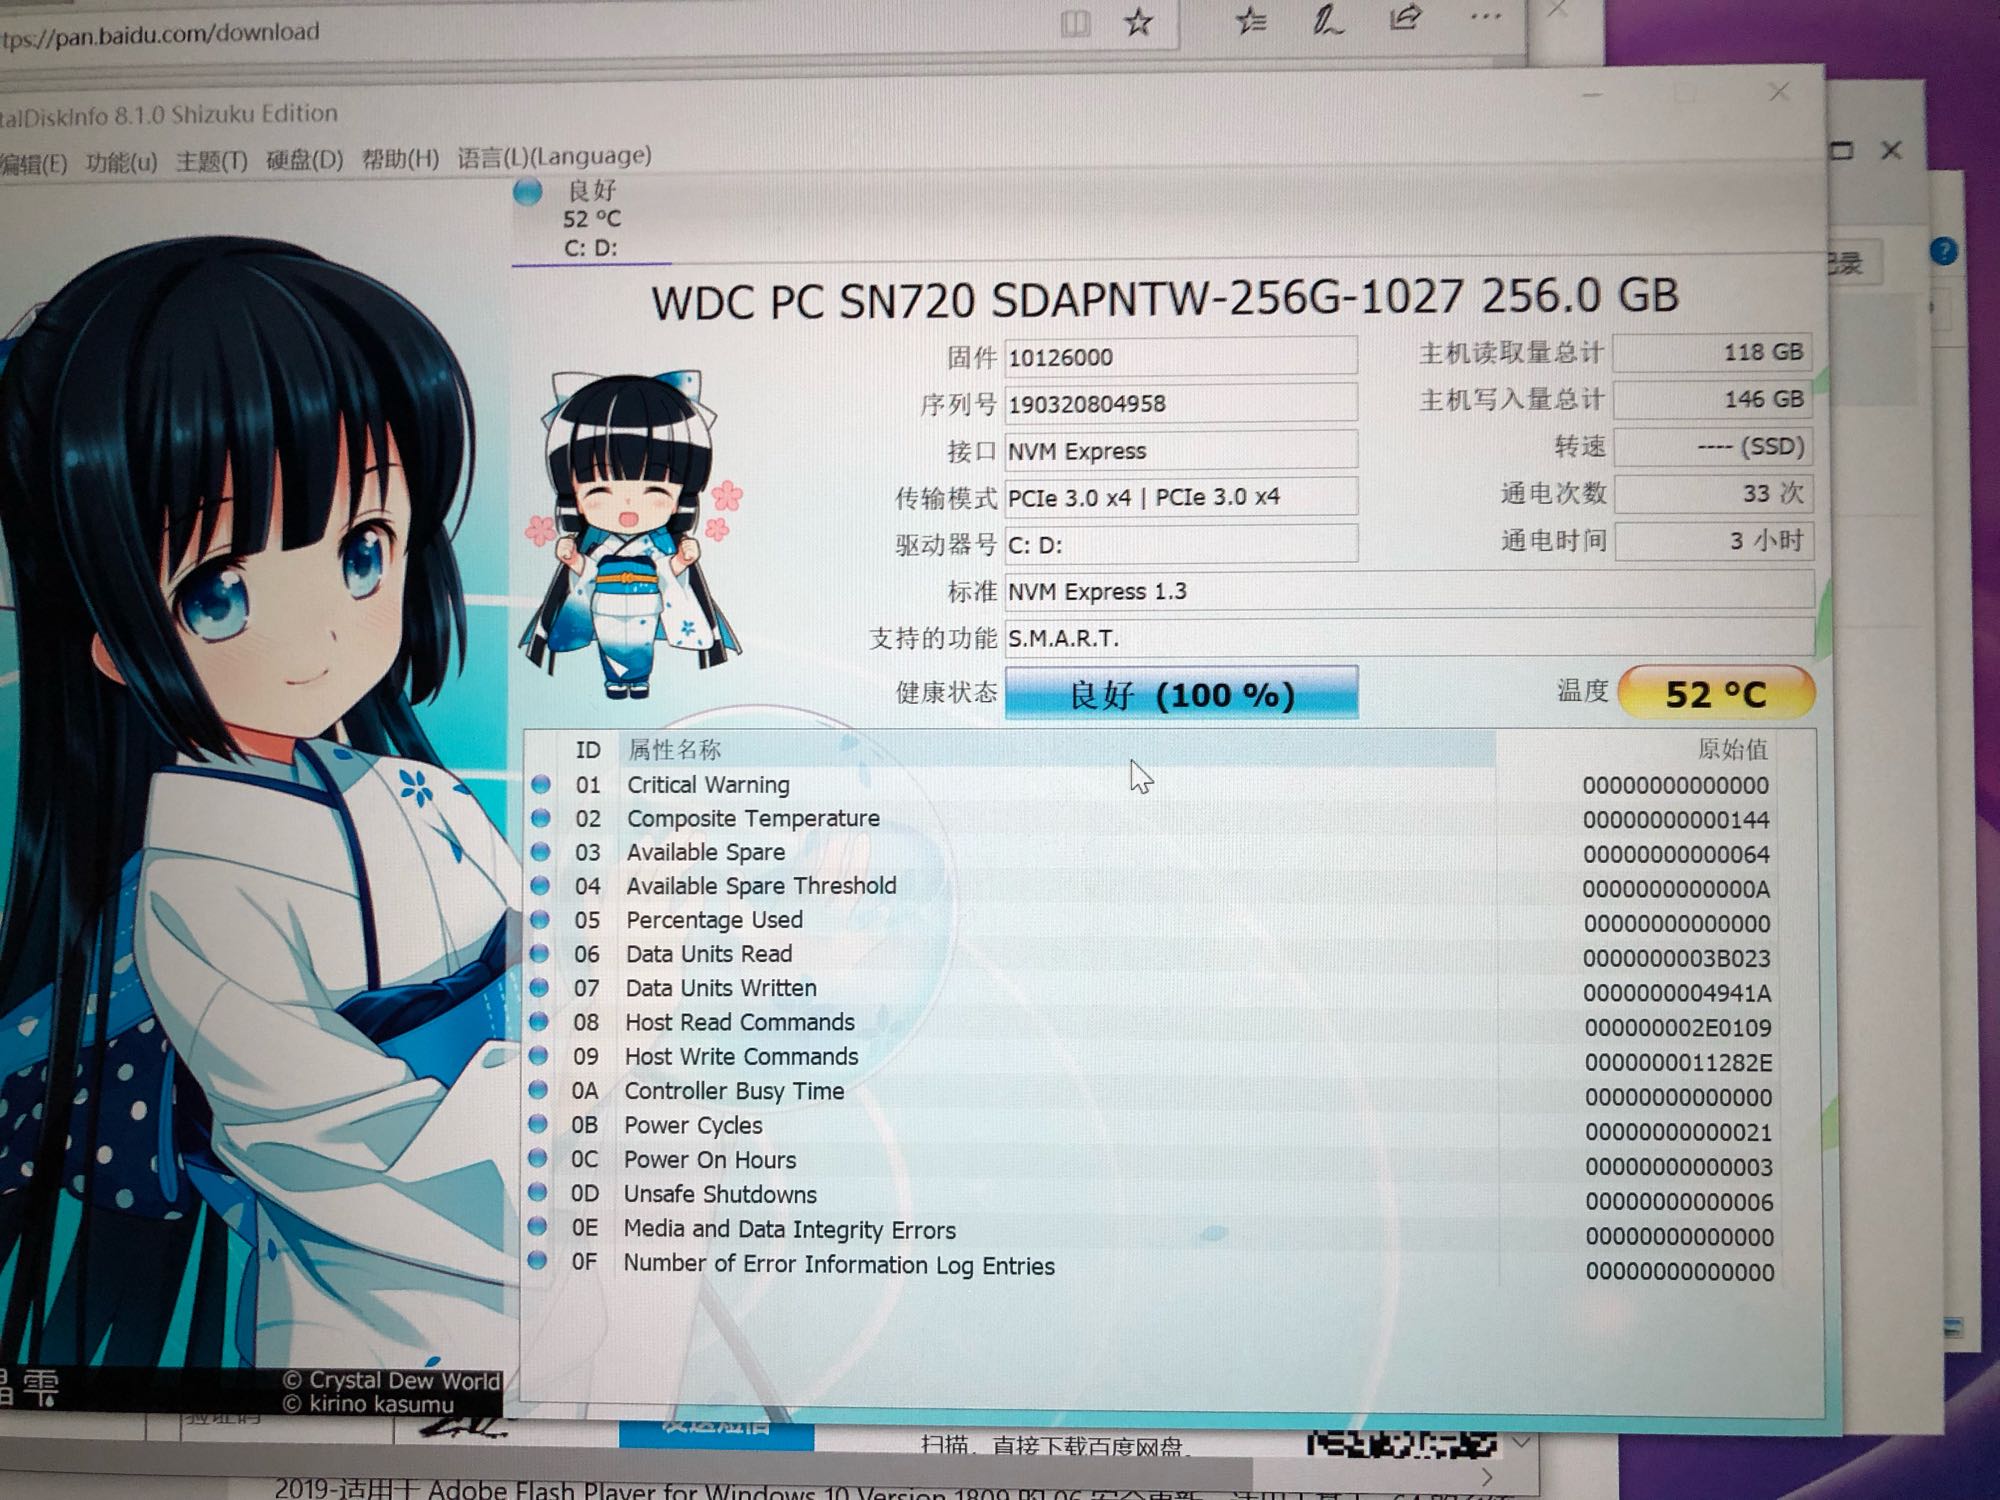The image size is (2000, 1500).
Task: Open the browser more options ellipsis menu
Action: 1486,16
